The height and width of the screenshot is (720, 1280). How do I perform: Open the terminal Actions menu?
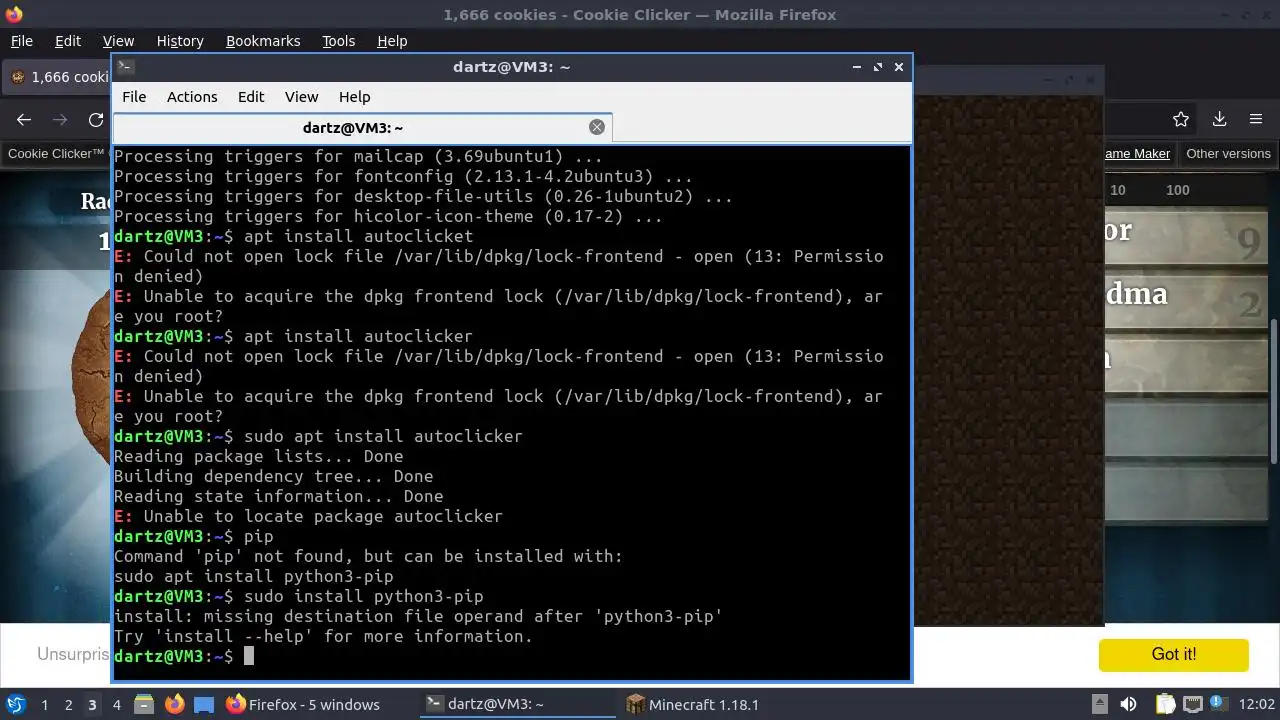point(192,97)
